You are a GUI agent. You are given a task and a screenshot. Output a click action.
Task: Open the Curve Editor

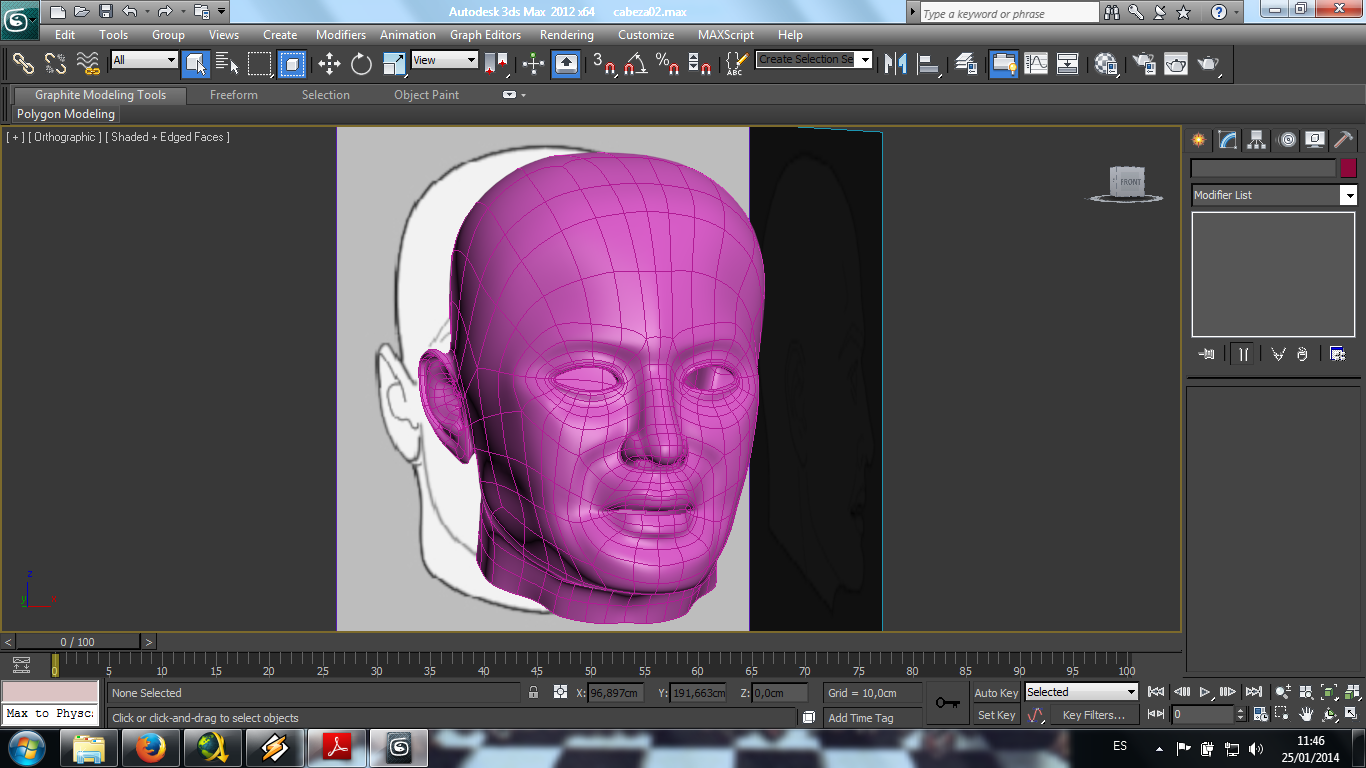[x=1036, y=64]
